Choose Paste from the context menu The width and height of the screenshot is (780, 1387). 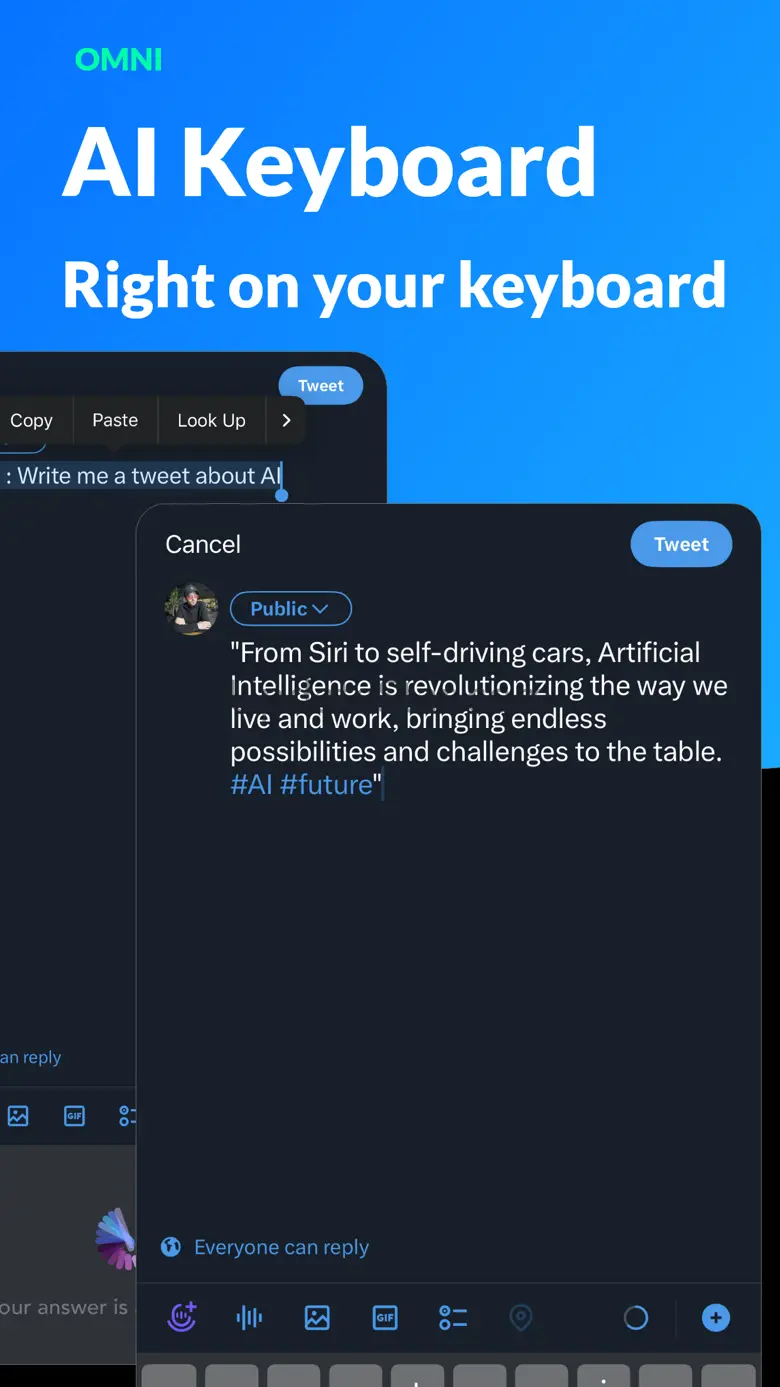pyautogui.click(x=115, y=421)
